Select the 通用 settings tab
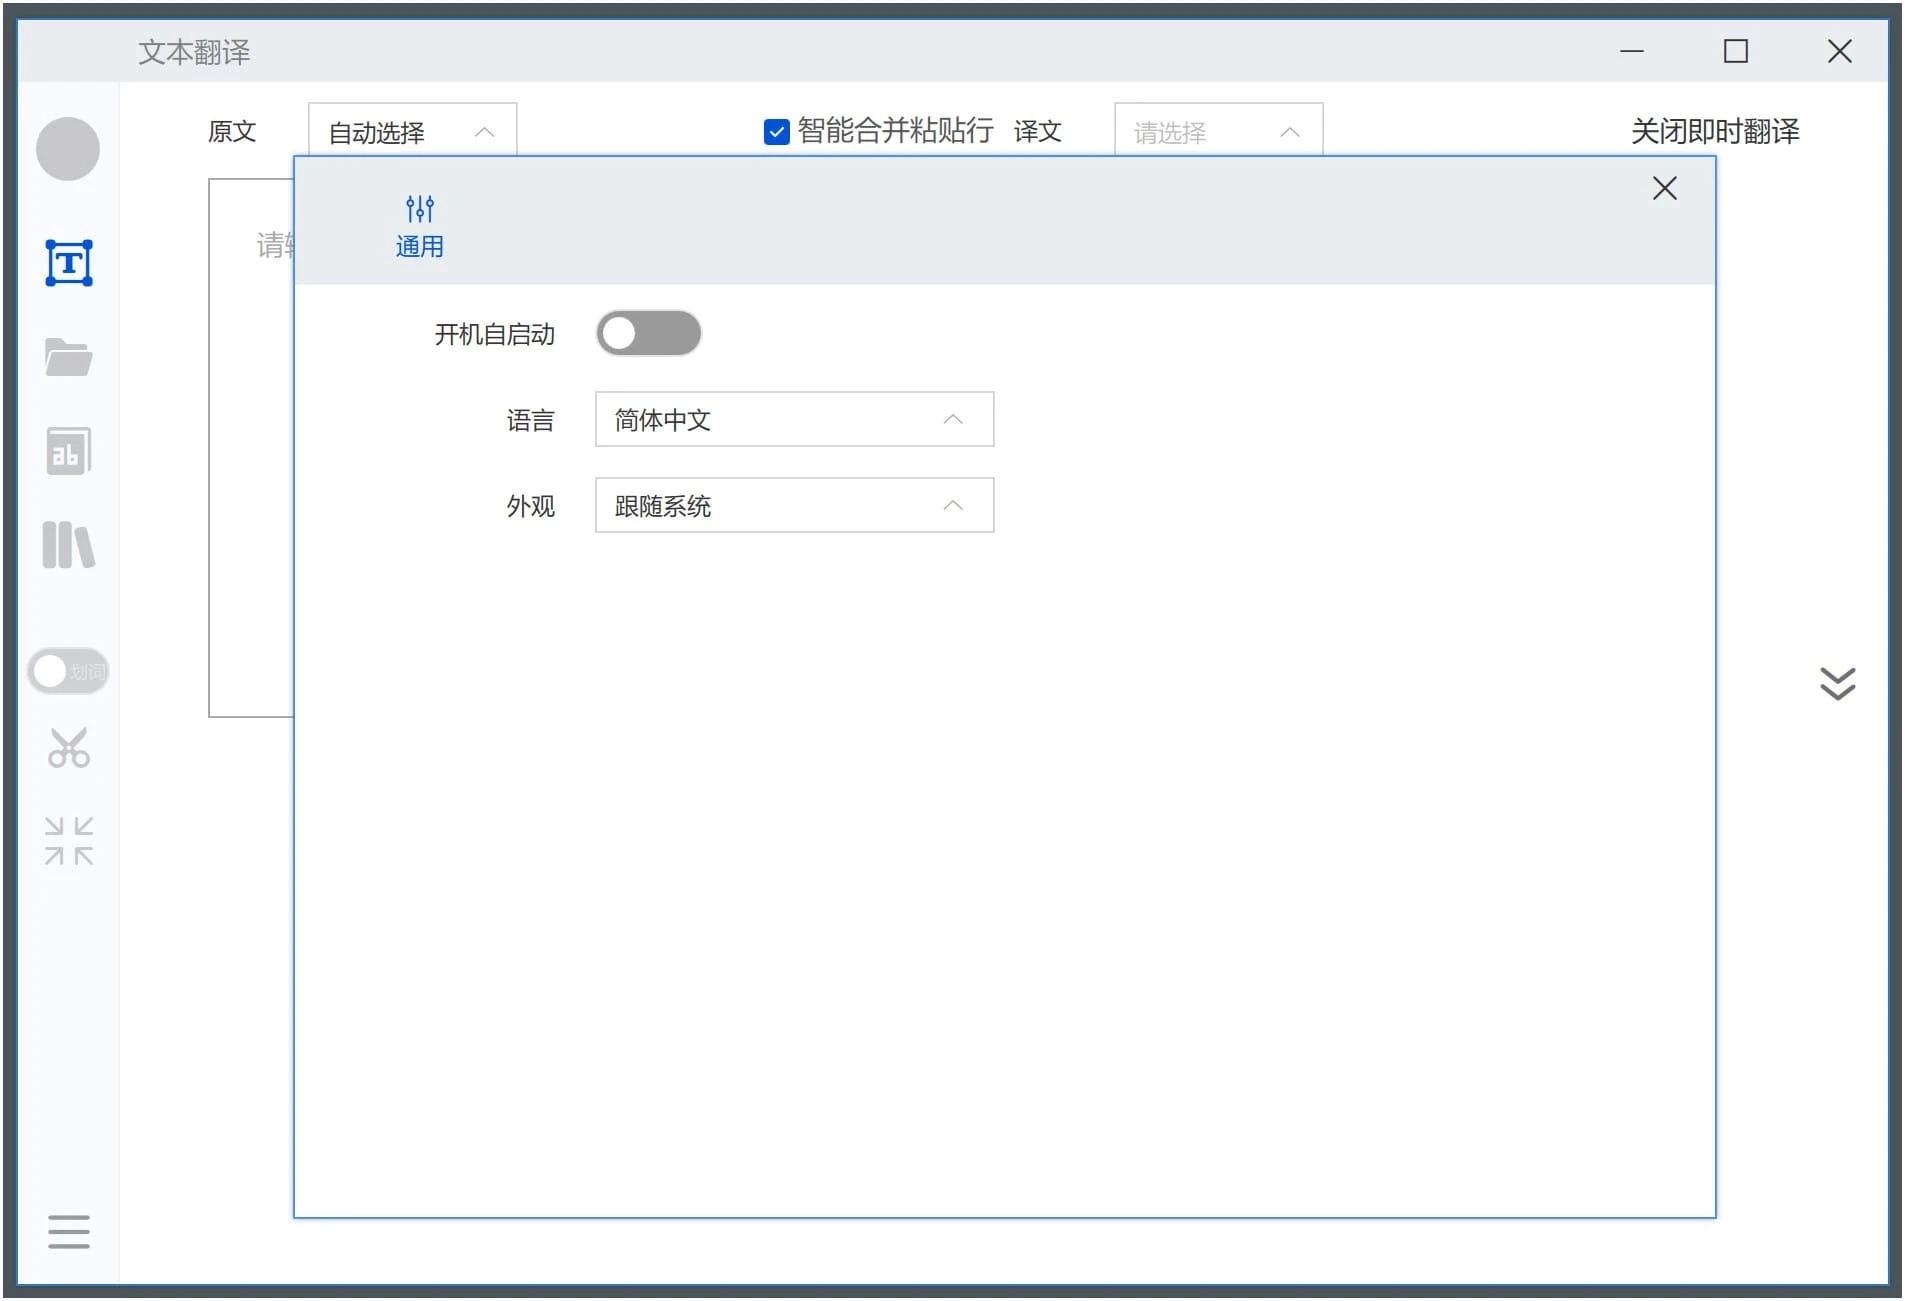This screenshot has height=1301, width=1905. click(420, 227)
